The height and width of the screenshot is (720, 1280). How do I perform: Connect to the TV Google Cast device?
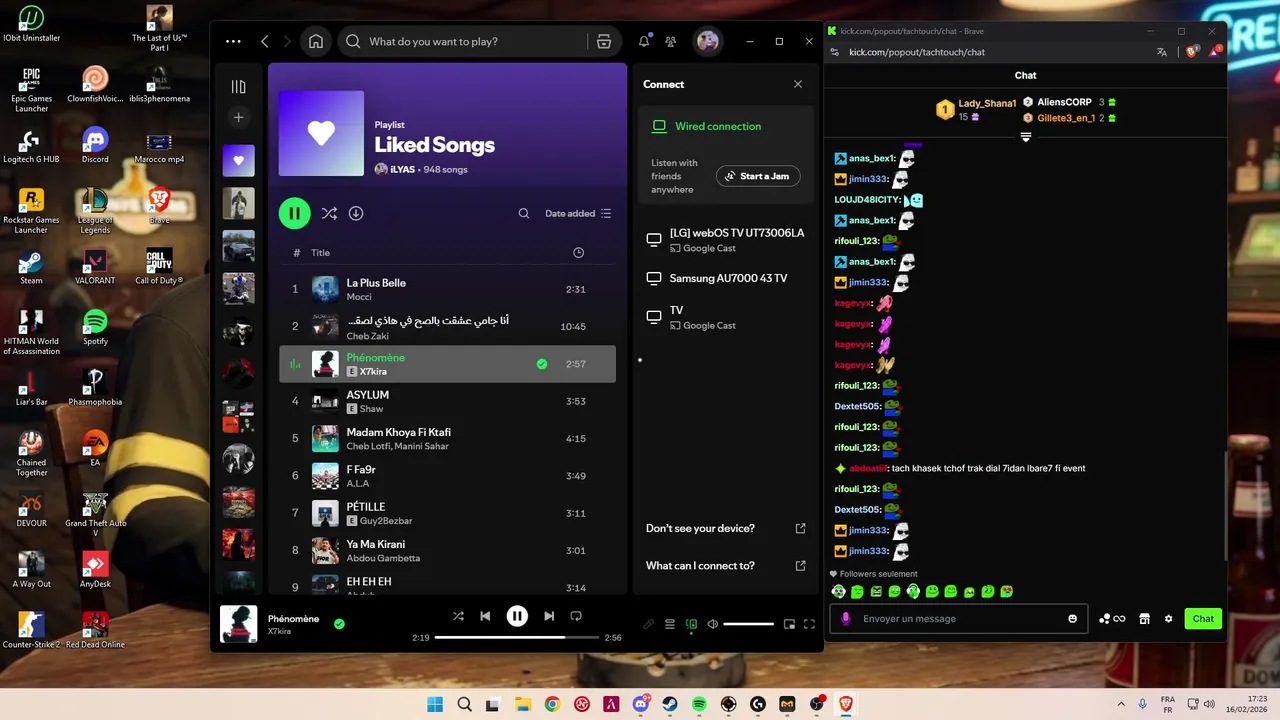726,317
